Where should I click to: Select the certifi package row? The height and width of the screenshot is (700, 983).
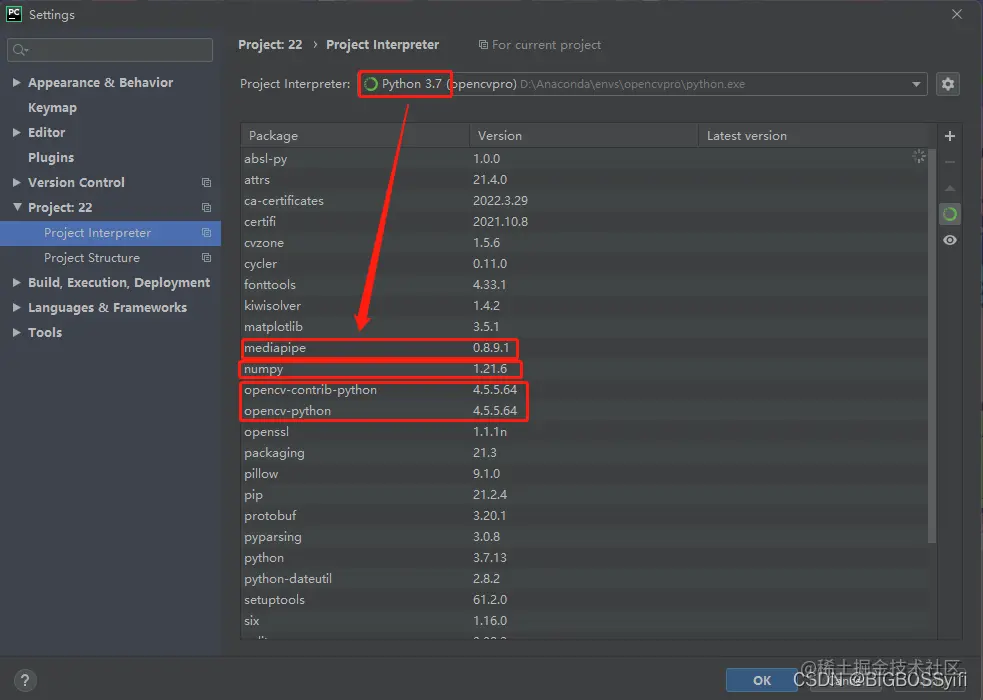tap(584, 222)
